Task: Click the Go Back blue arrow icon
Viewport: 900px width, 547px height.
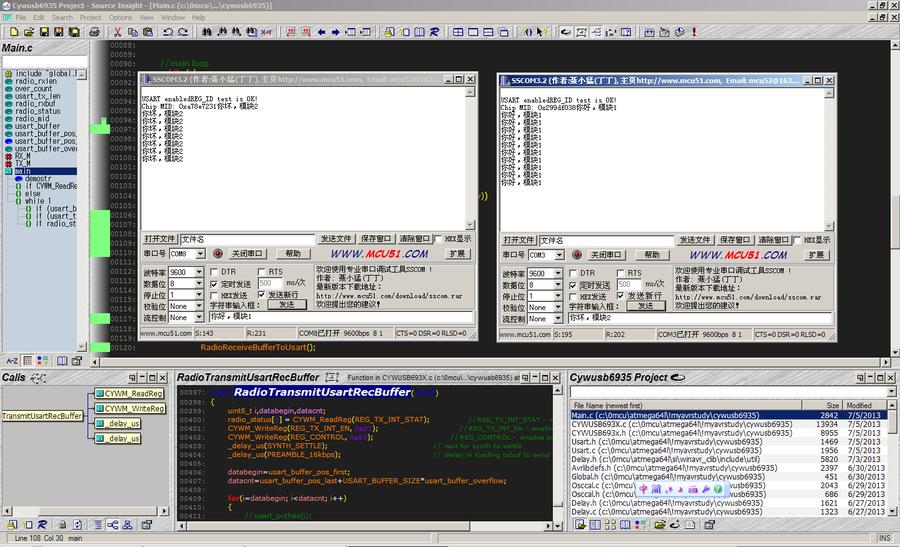Action: point(321,32)
